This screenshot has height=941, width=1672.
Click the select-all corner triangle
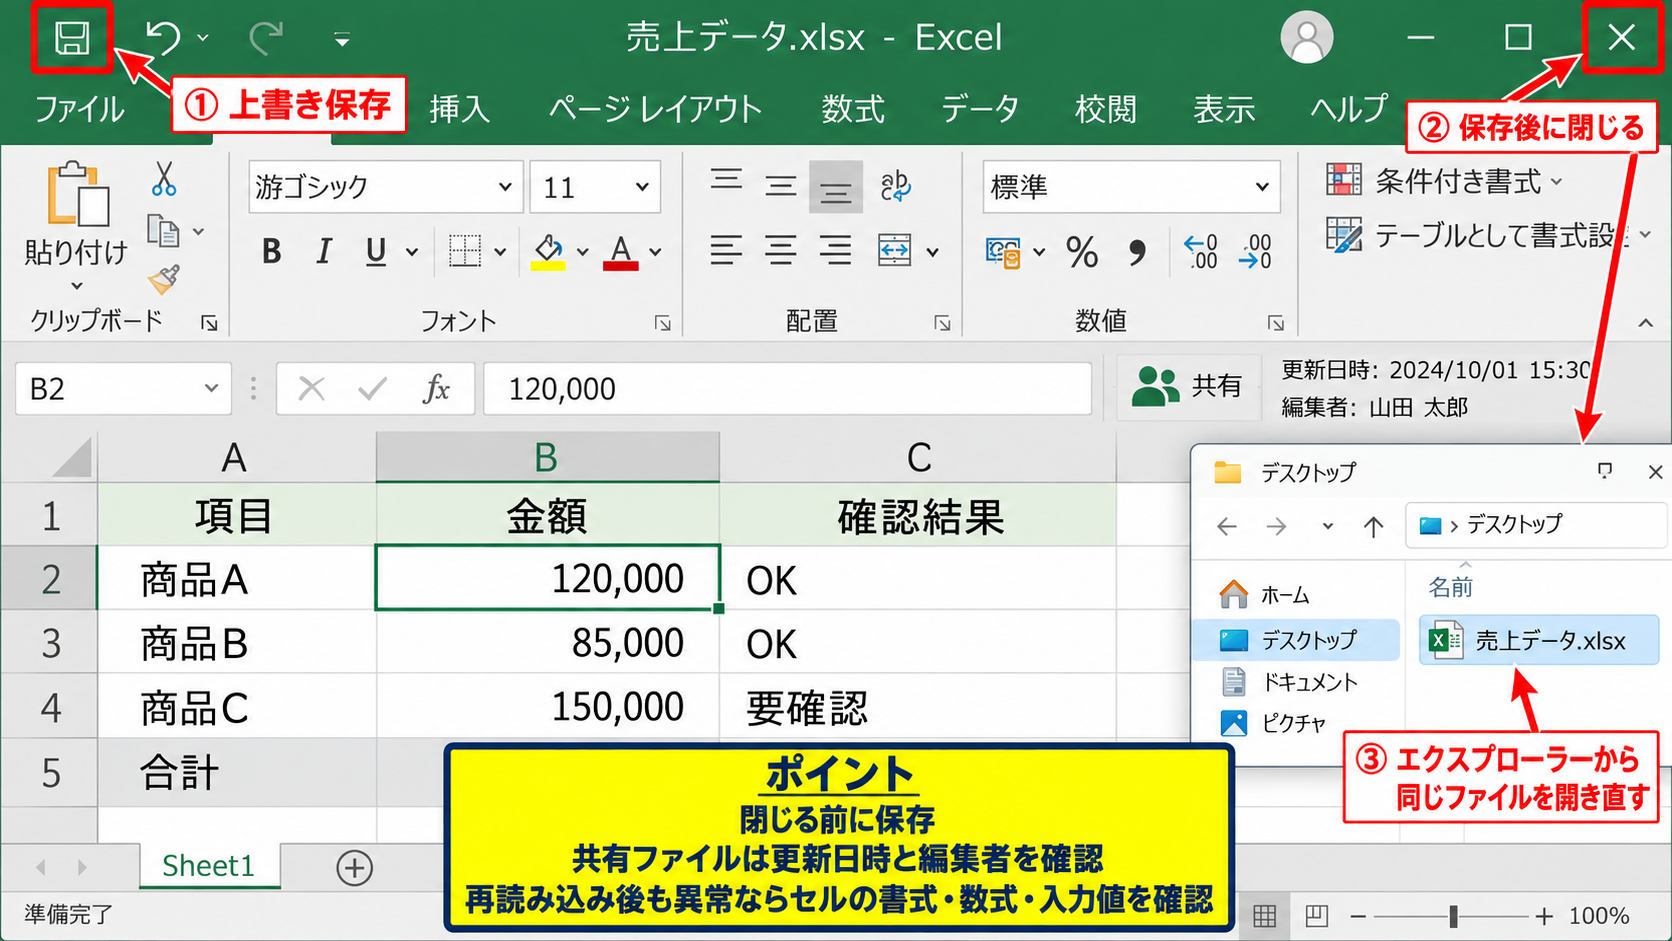[x=72, y=459]
